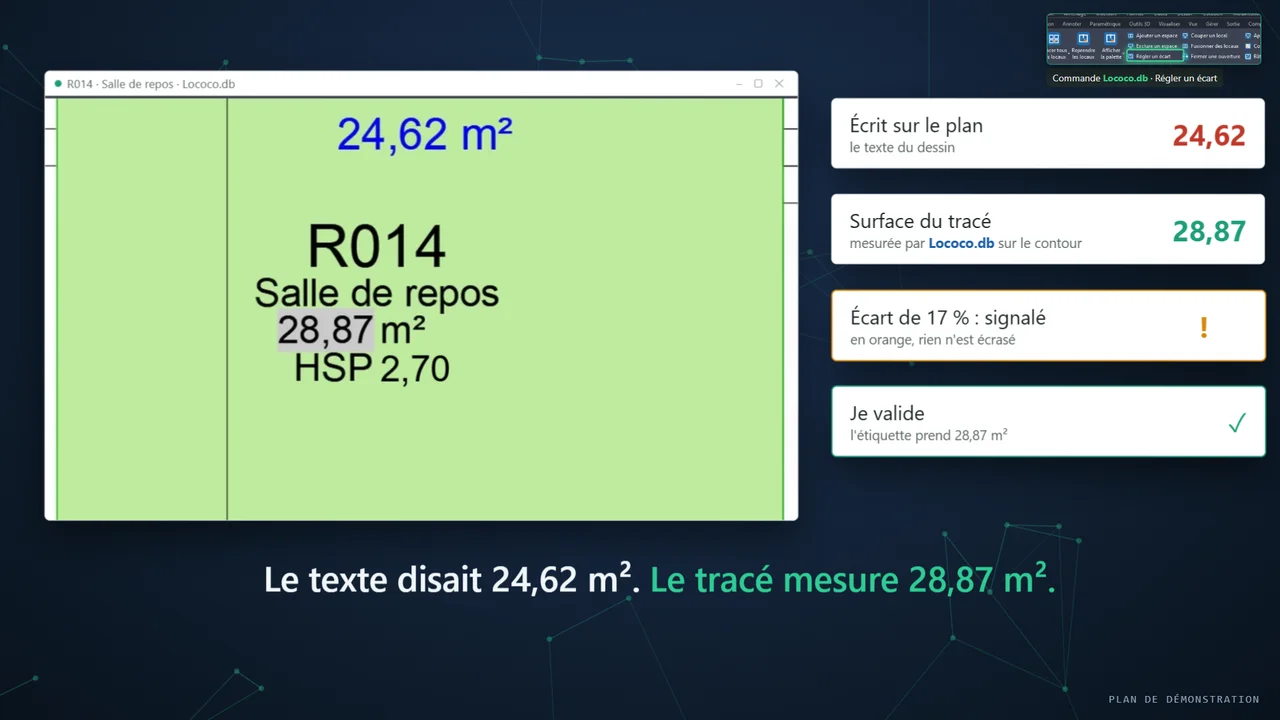Click the 'Exclure un espace' ribbon icon

point(1131,46)
